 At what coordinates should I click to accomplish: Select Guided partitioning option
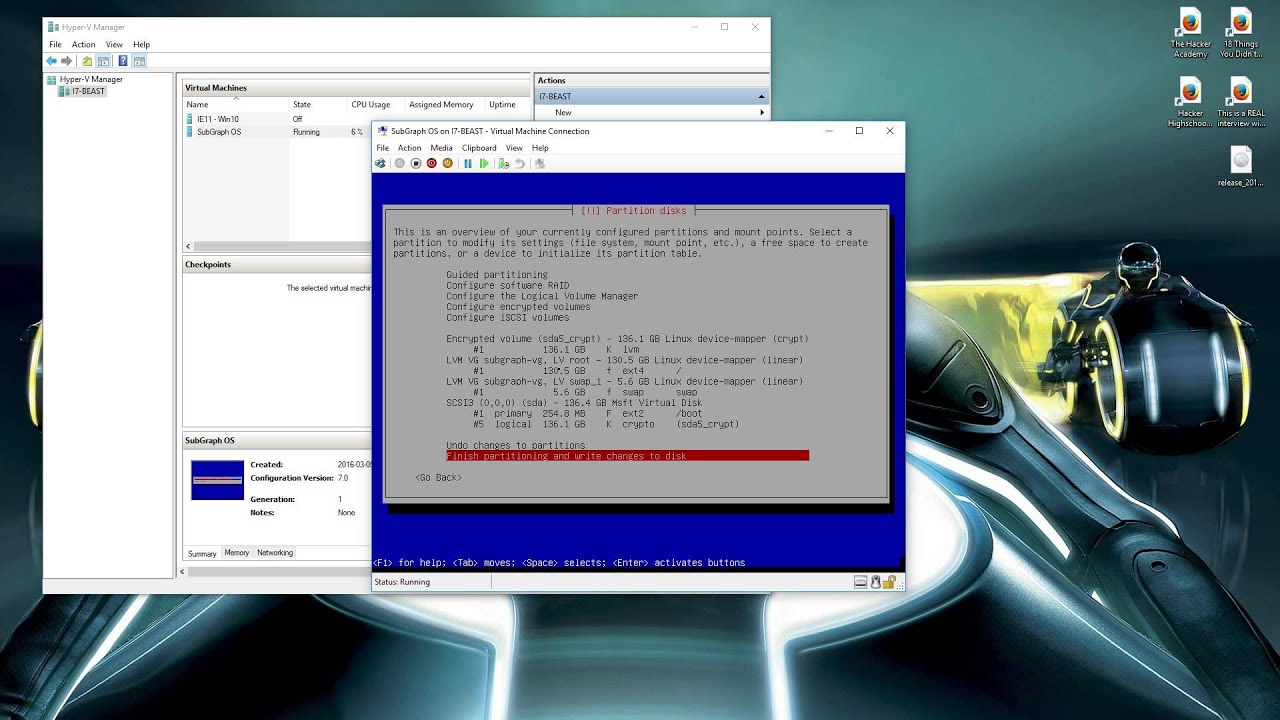coord(497,275)
